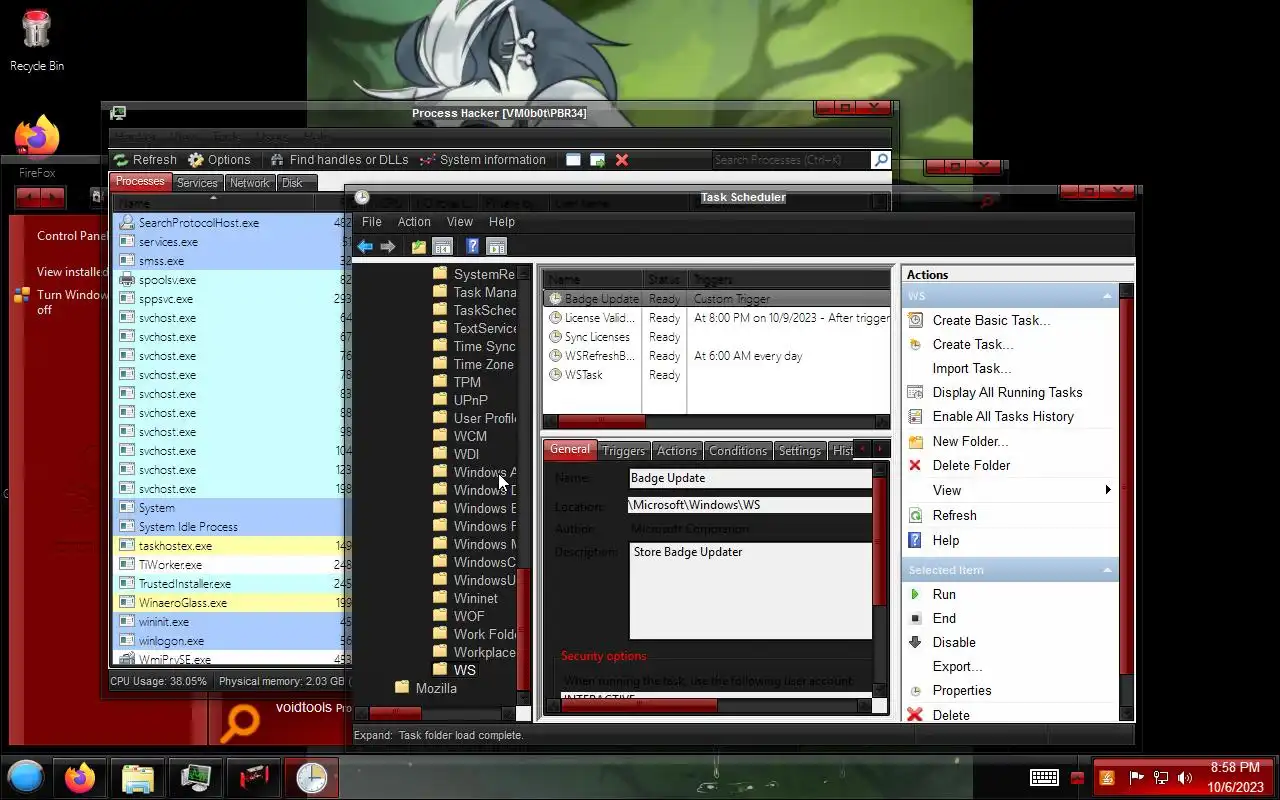This screenshot has width=1280, height=800.
Task: Click the Task Scheduler clock taskbar icon
Action: tap(312, 778)
